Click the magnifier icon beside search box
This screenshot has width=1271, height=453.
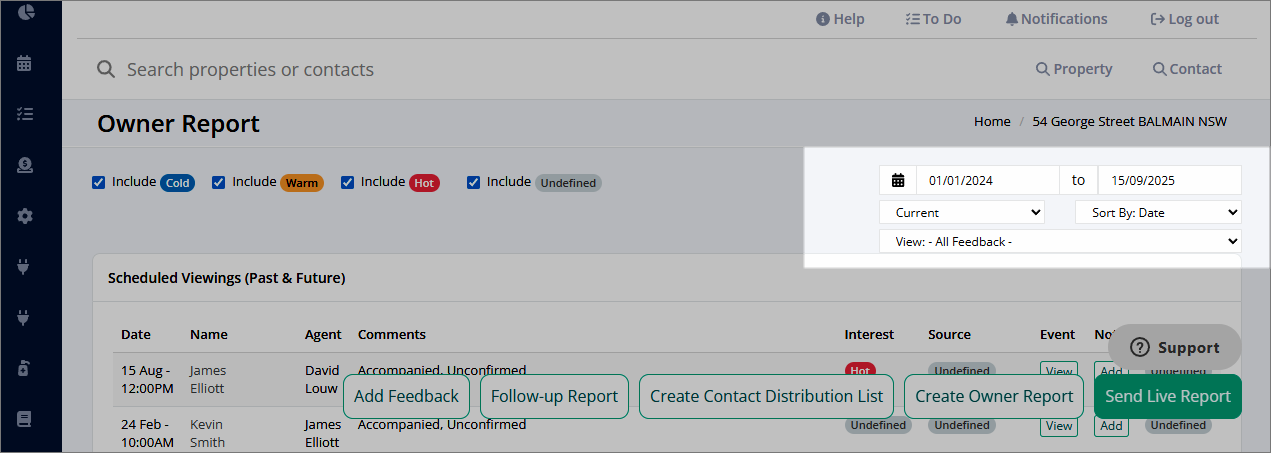click(105, 69)
